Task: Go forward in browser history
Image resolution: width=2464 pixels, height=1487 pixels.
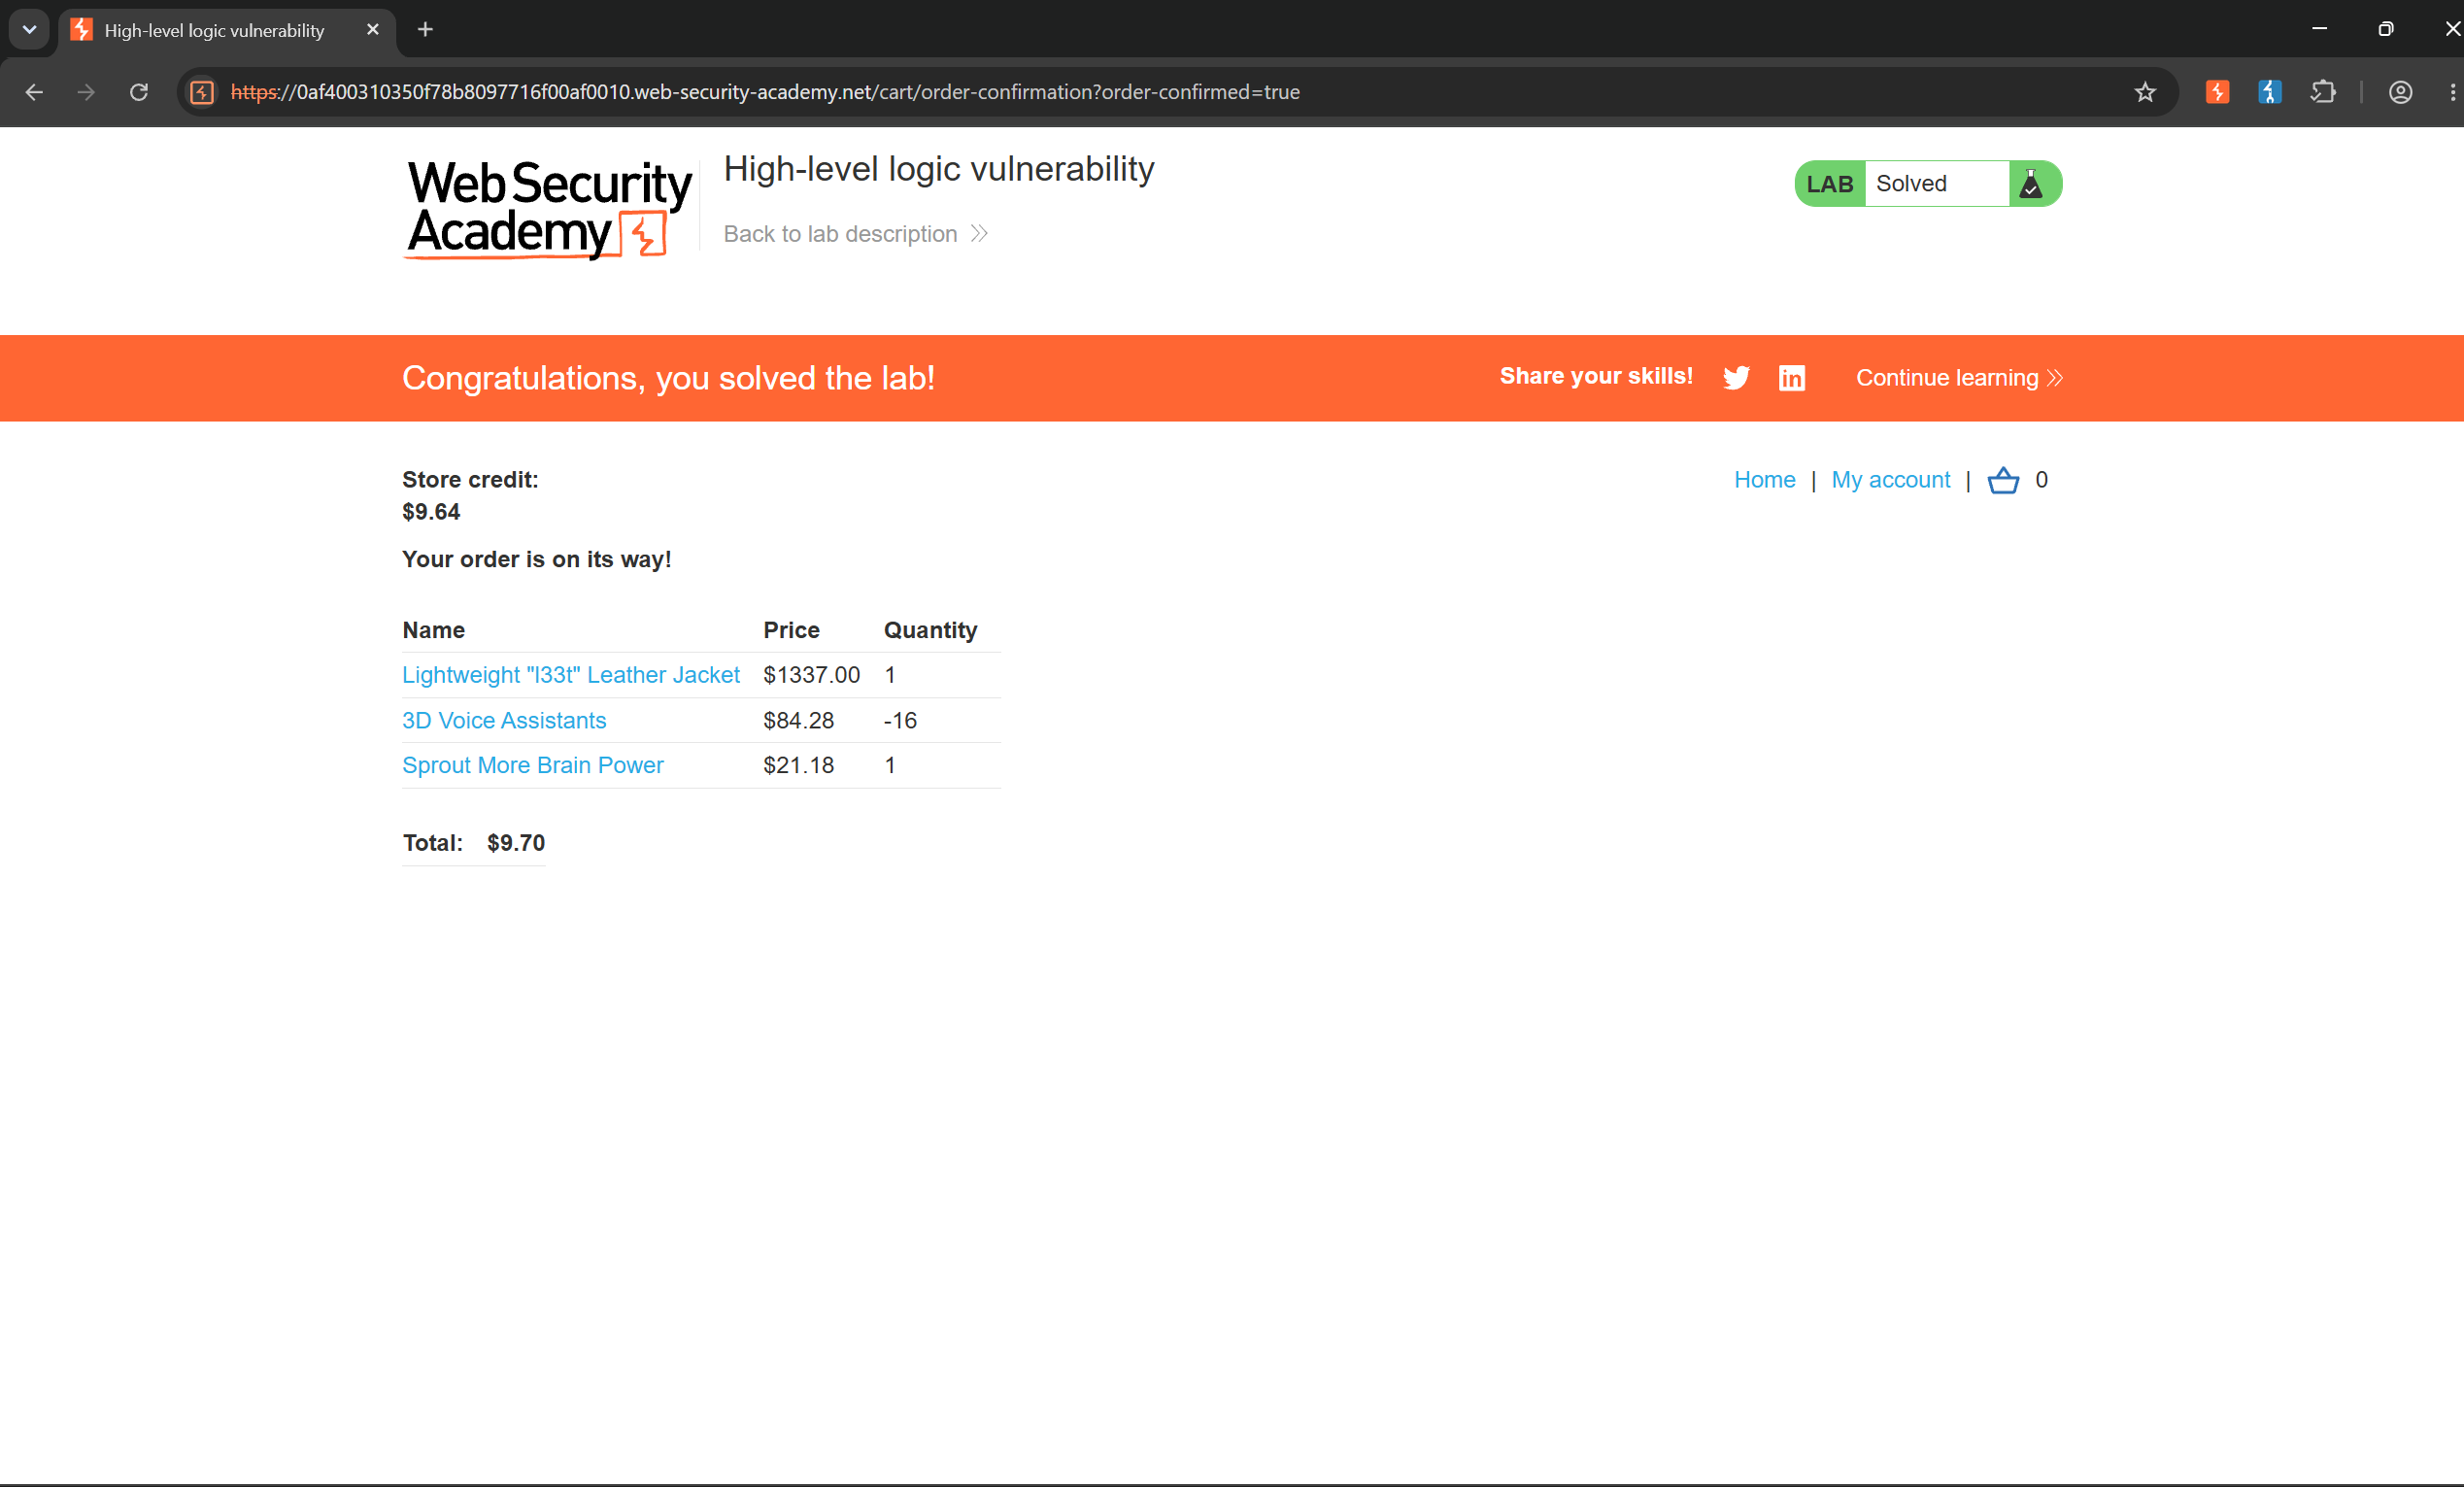Action: point(87,92)
